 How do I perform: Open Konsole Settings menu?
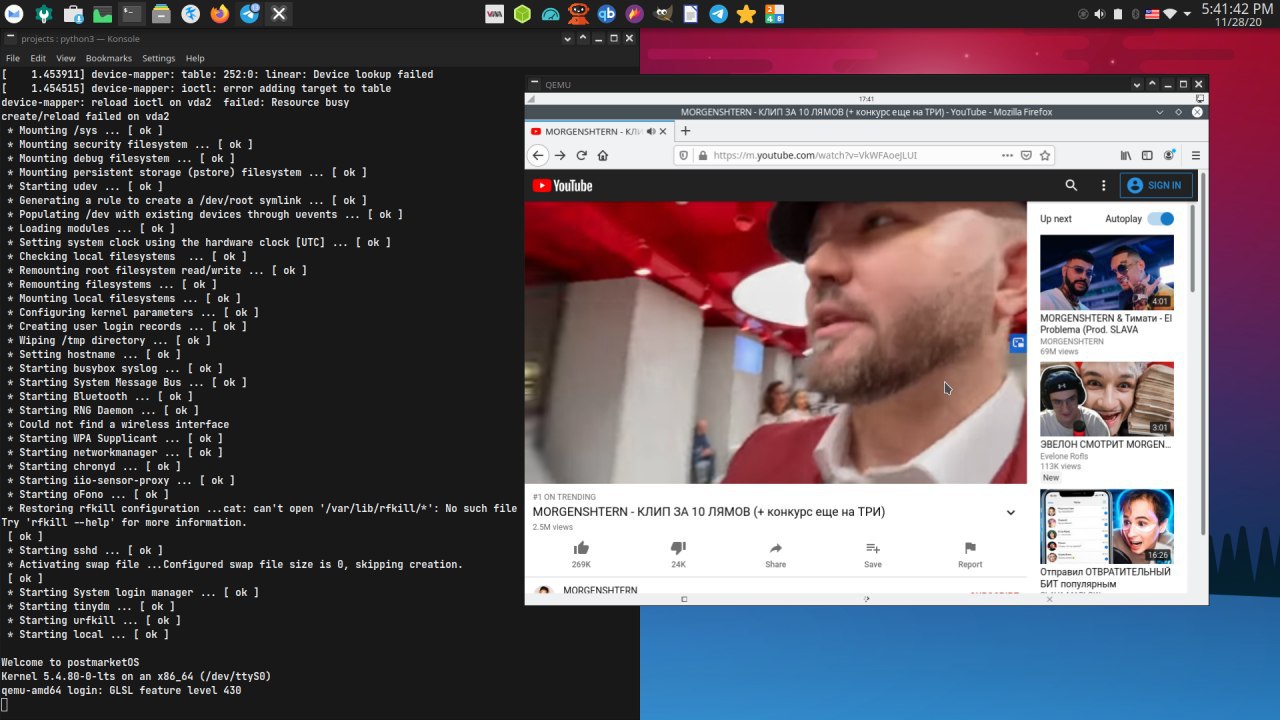pyautogui.click(x=158, y=58)
